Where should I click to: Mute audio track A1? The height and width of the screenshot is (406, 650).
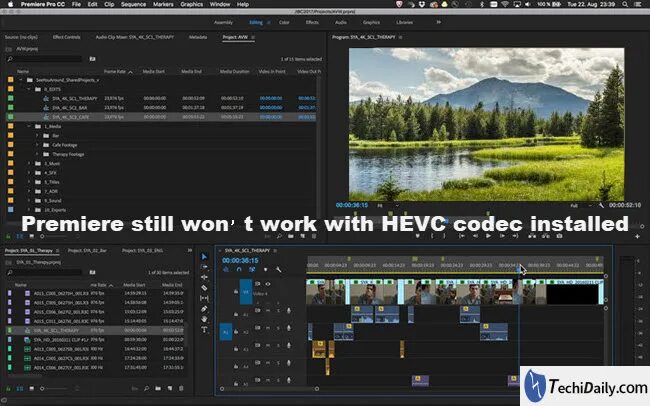[268, 310]
